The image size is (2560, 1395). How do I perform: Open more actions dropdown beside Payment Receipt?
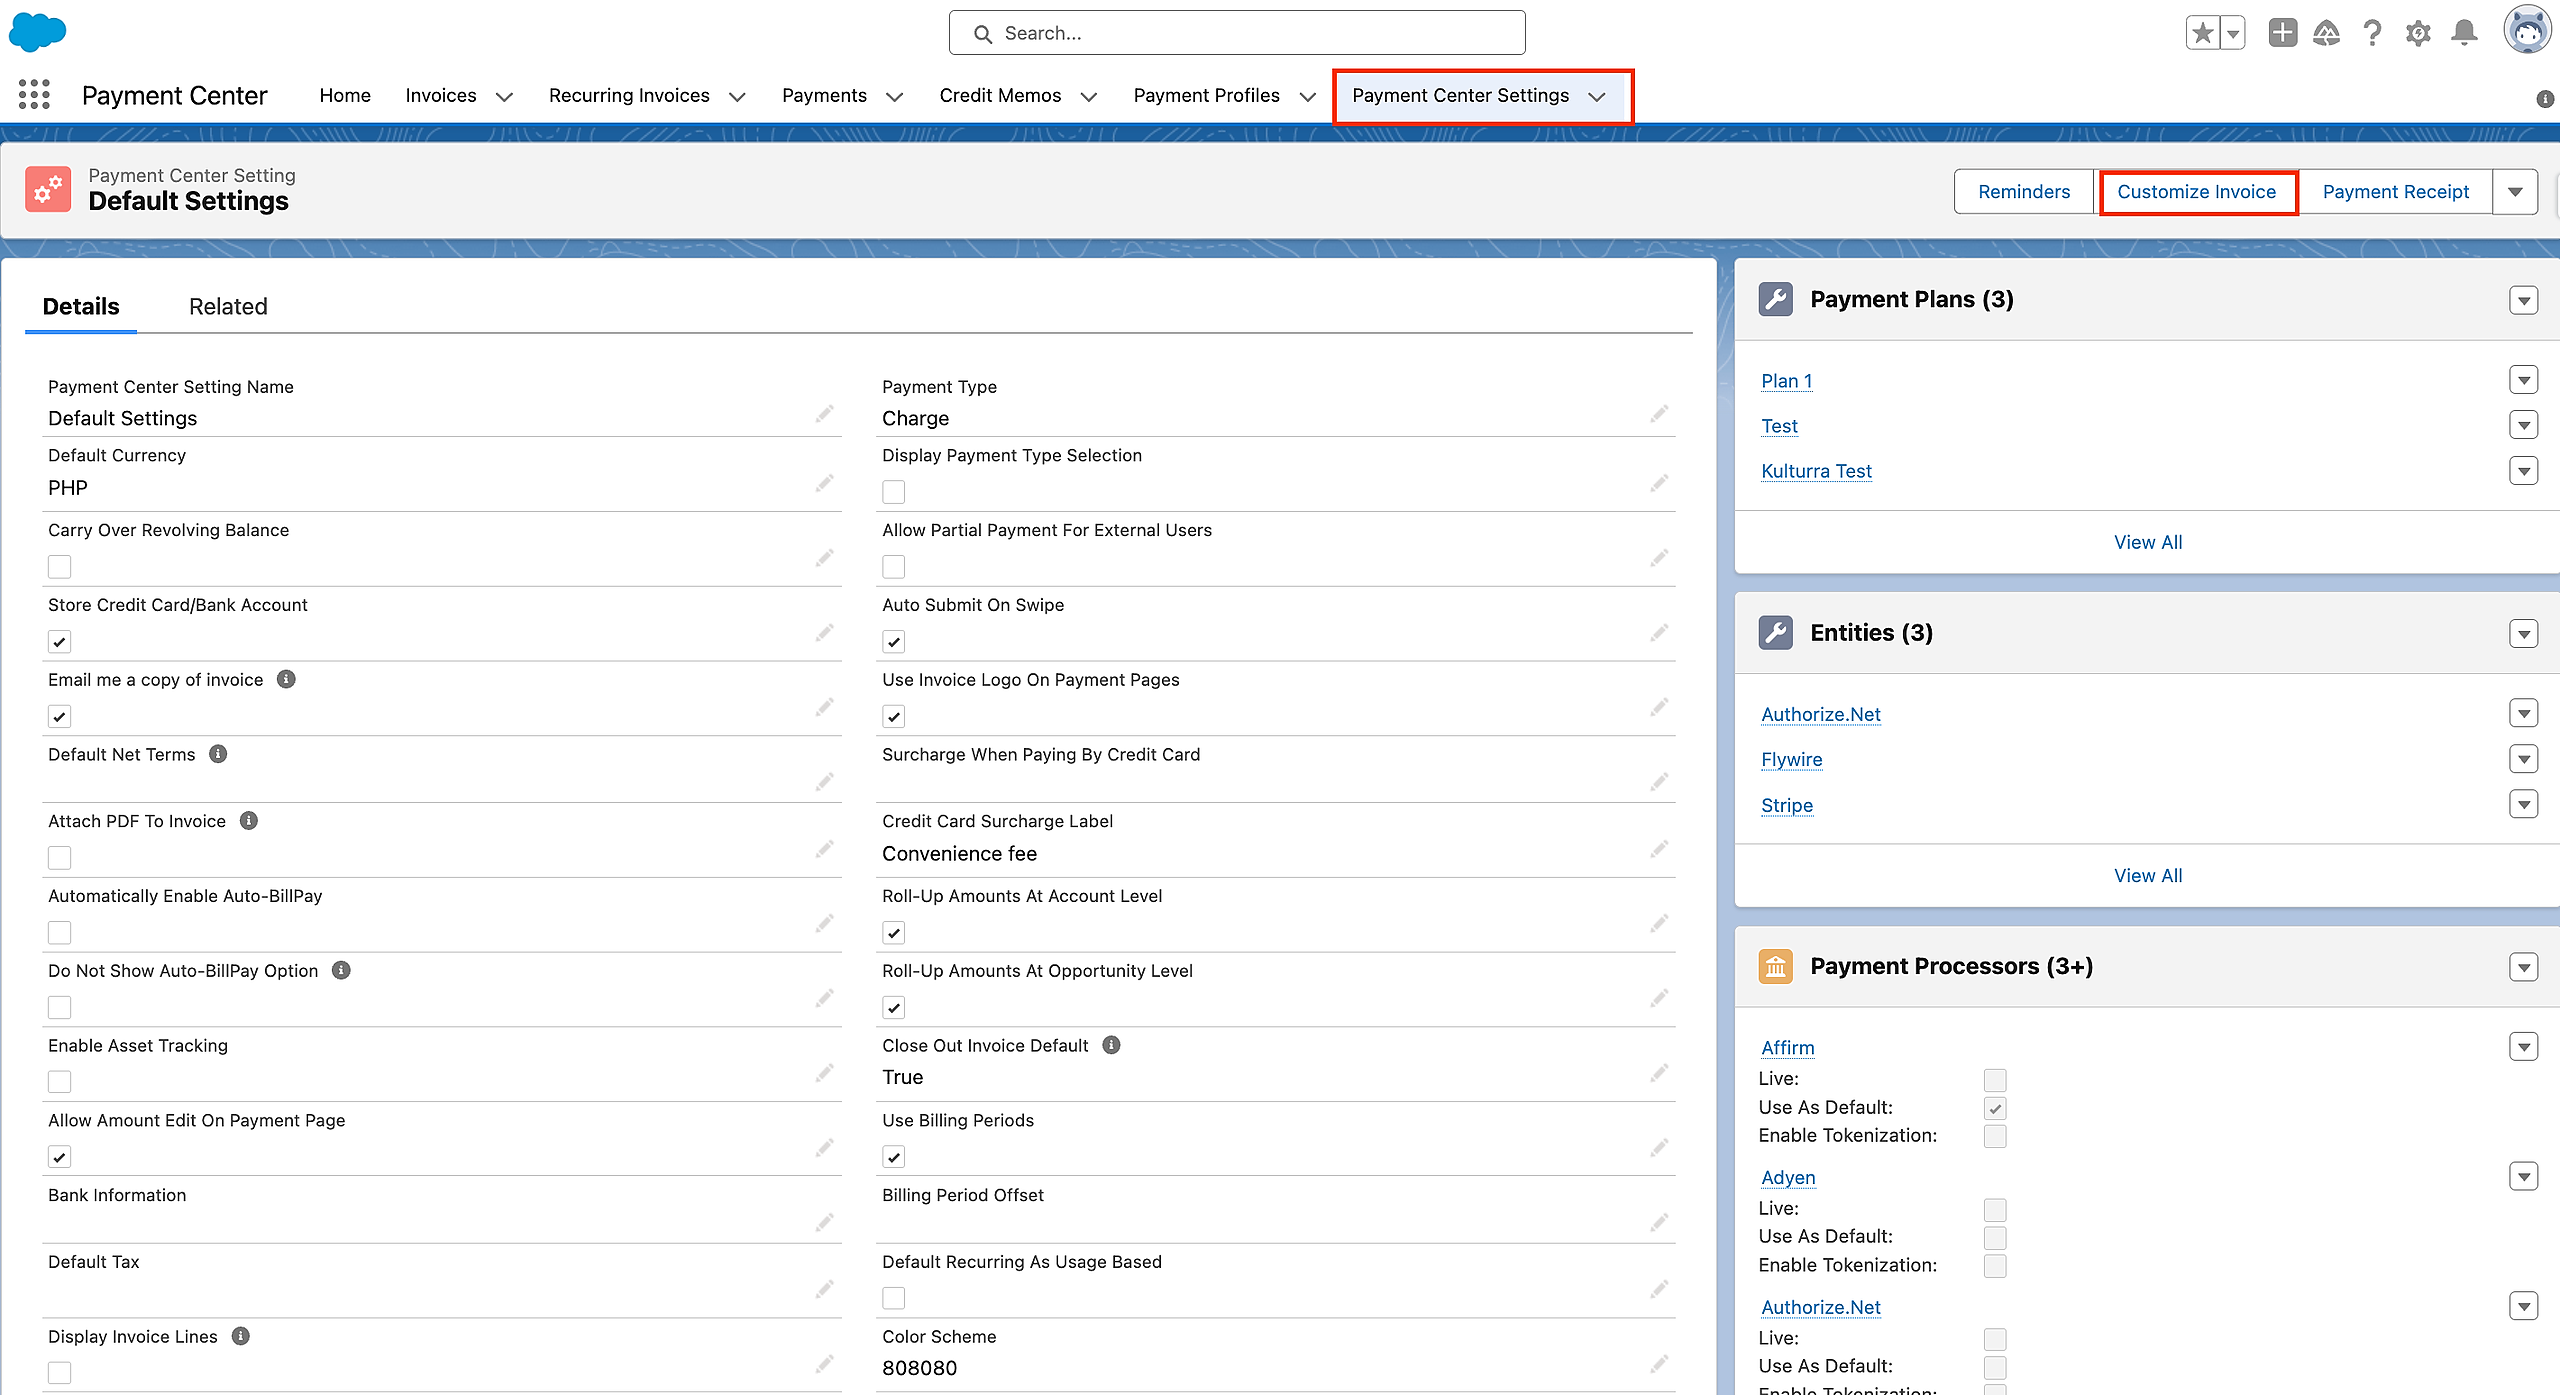point(2515,192)
